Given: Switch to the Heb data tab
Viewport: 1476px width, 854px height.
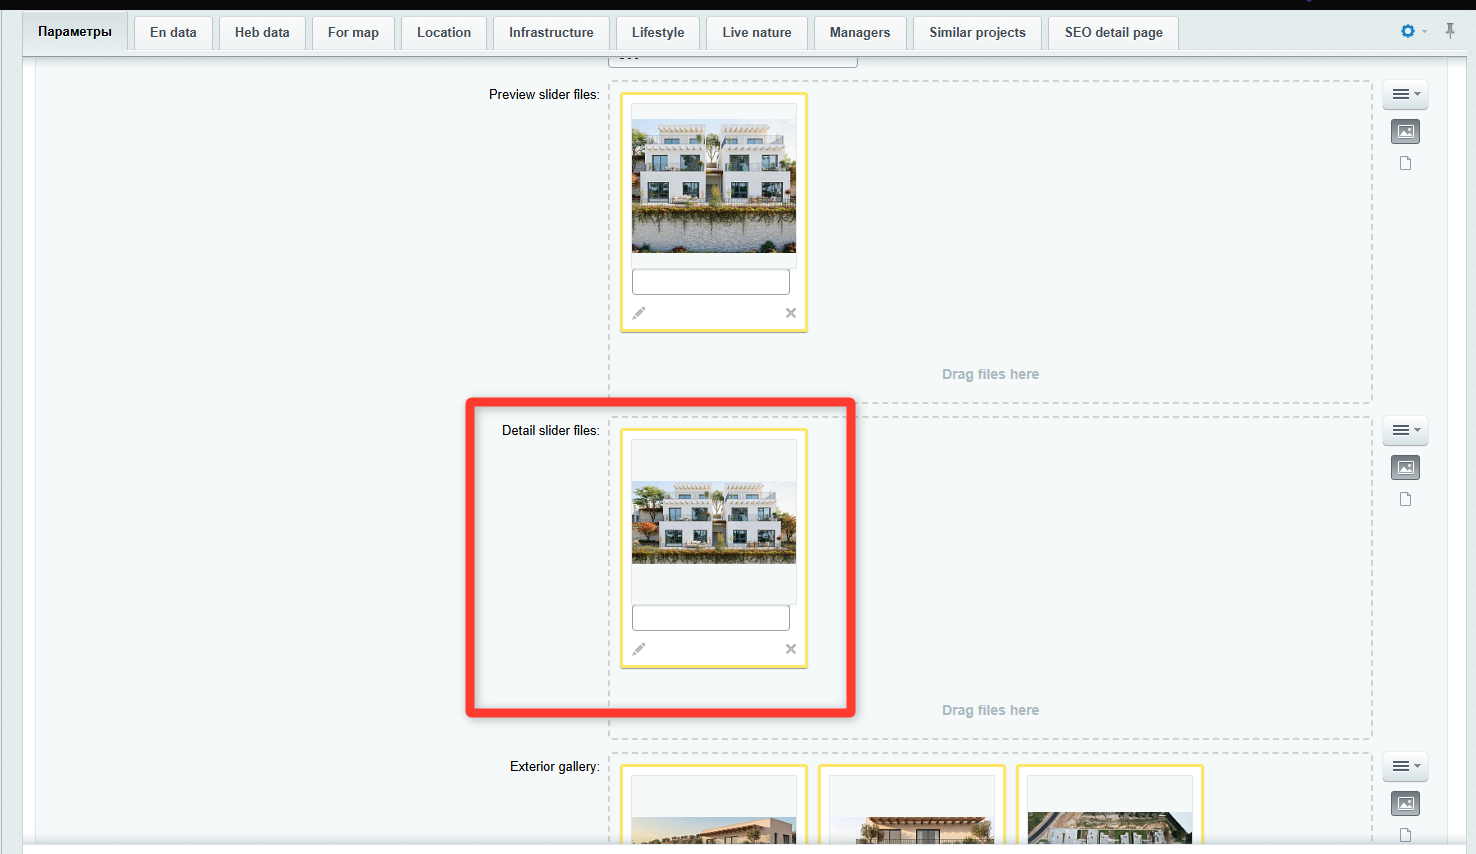Looking at the screenshot, I should click(x=262, y=32).
